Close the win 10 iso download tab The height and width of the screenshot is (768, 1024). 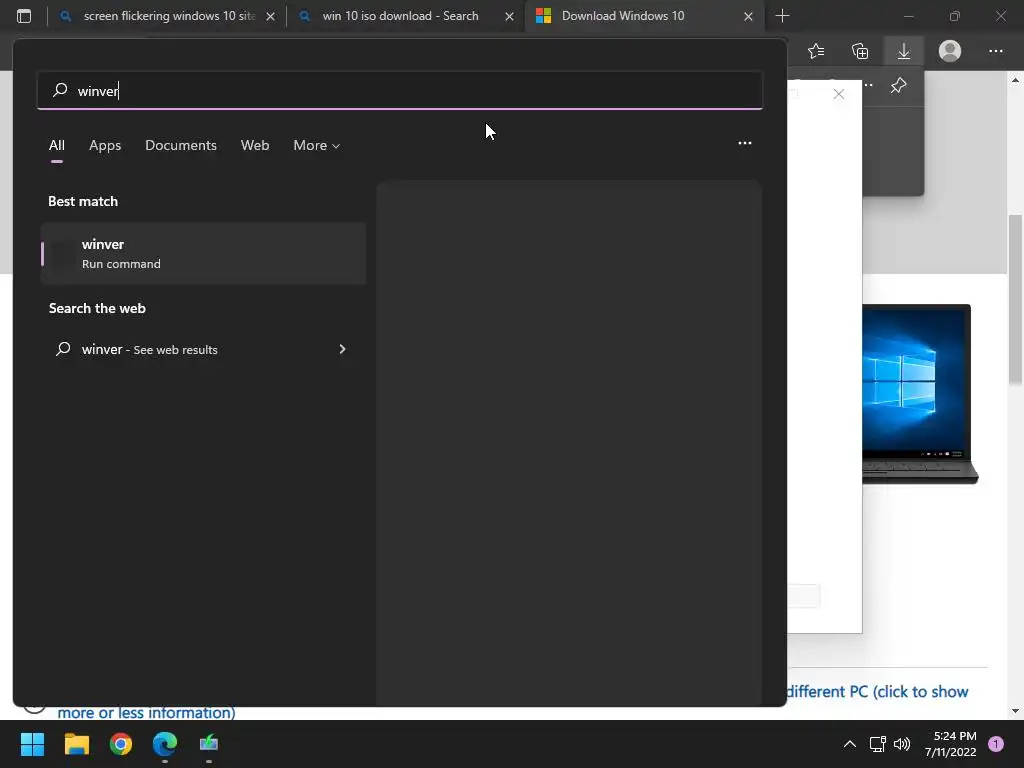[509, 16]
